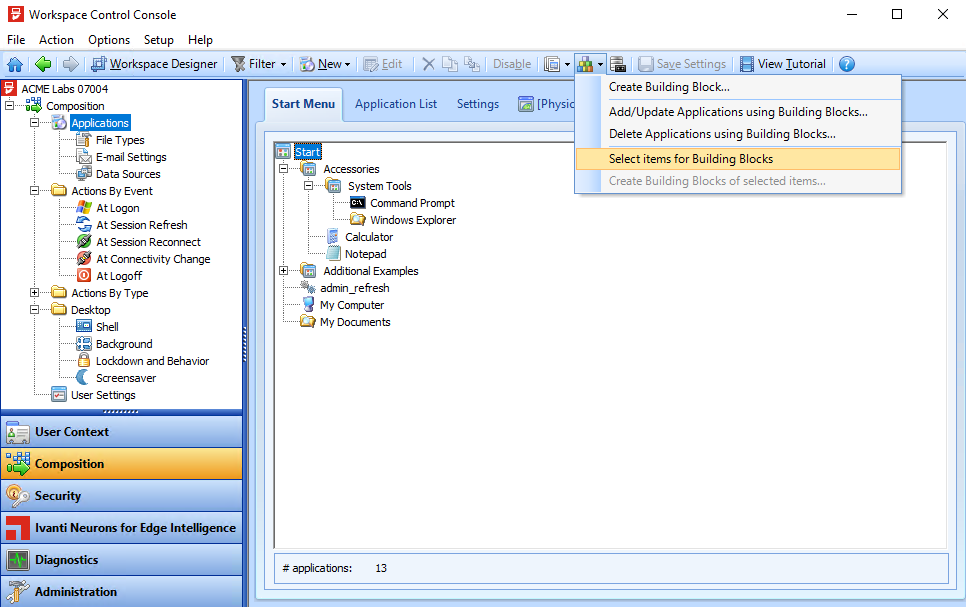Collapse the Actions By Event node
The width and height of the screenshot is (966, 607).
pyautogui.click(x=34, y=191)
